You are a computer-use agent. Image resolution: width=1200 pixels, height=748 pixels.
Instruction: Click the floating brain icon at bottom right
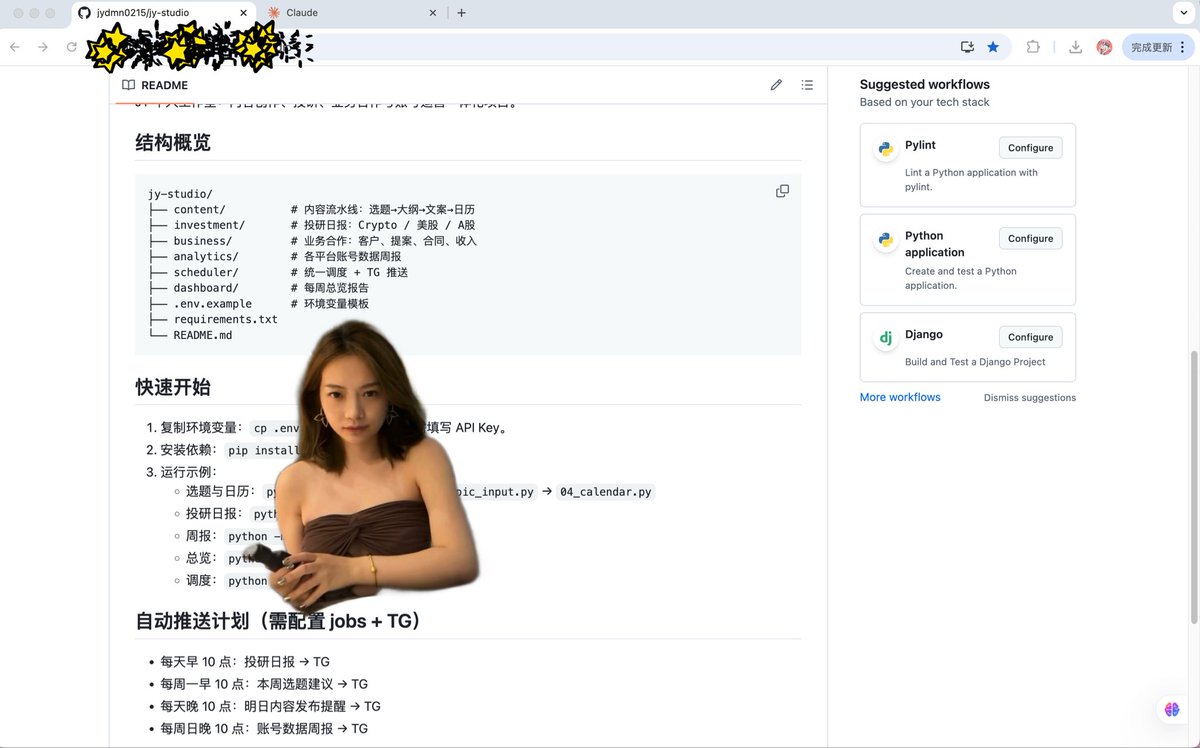pos(1171,709)
